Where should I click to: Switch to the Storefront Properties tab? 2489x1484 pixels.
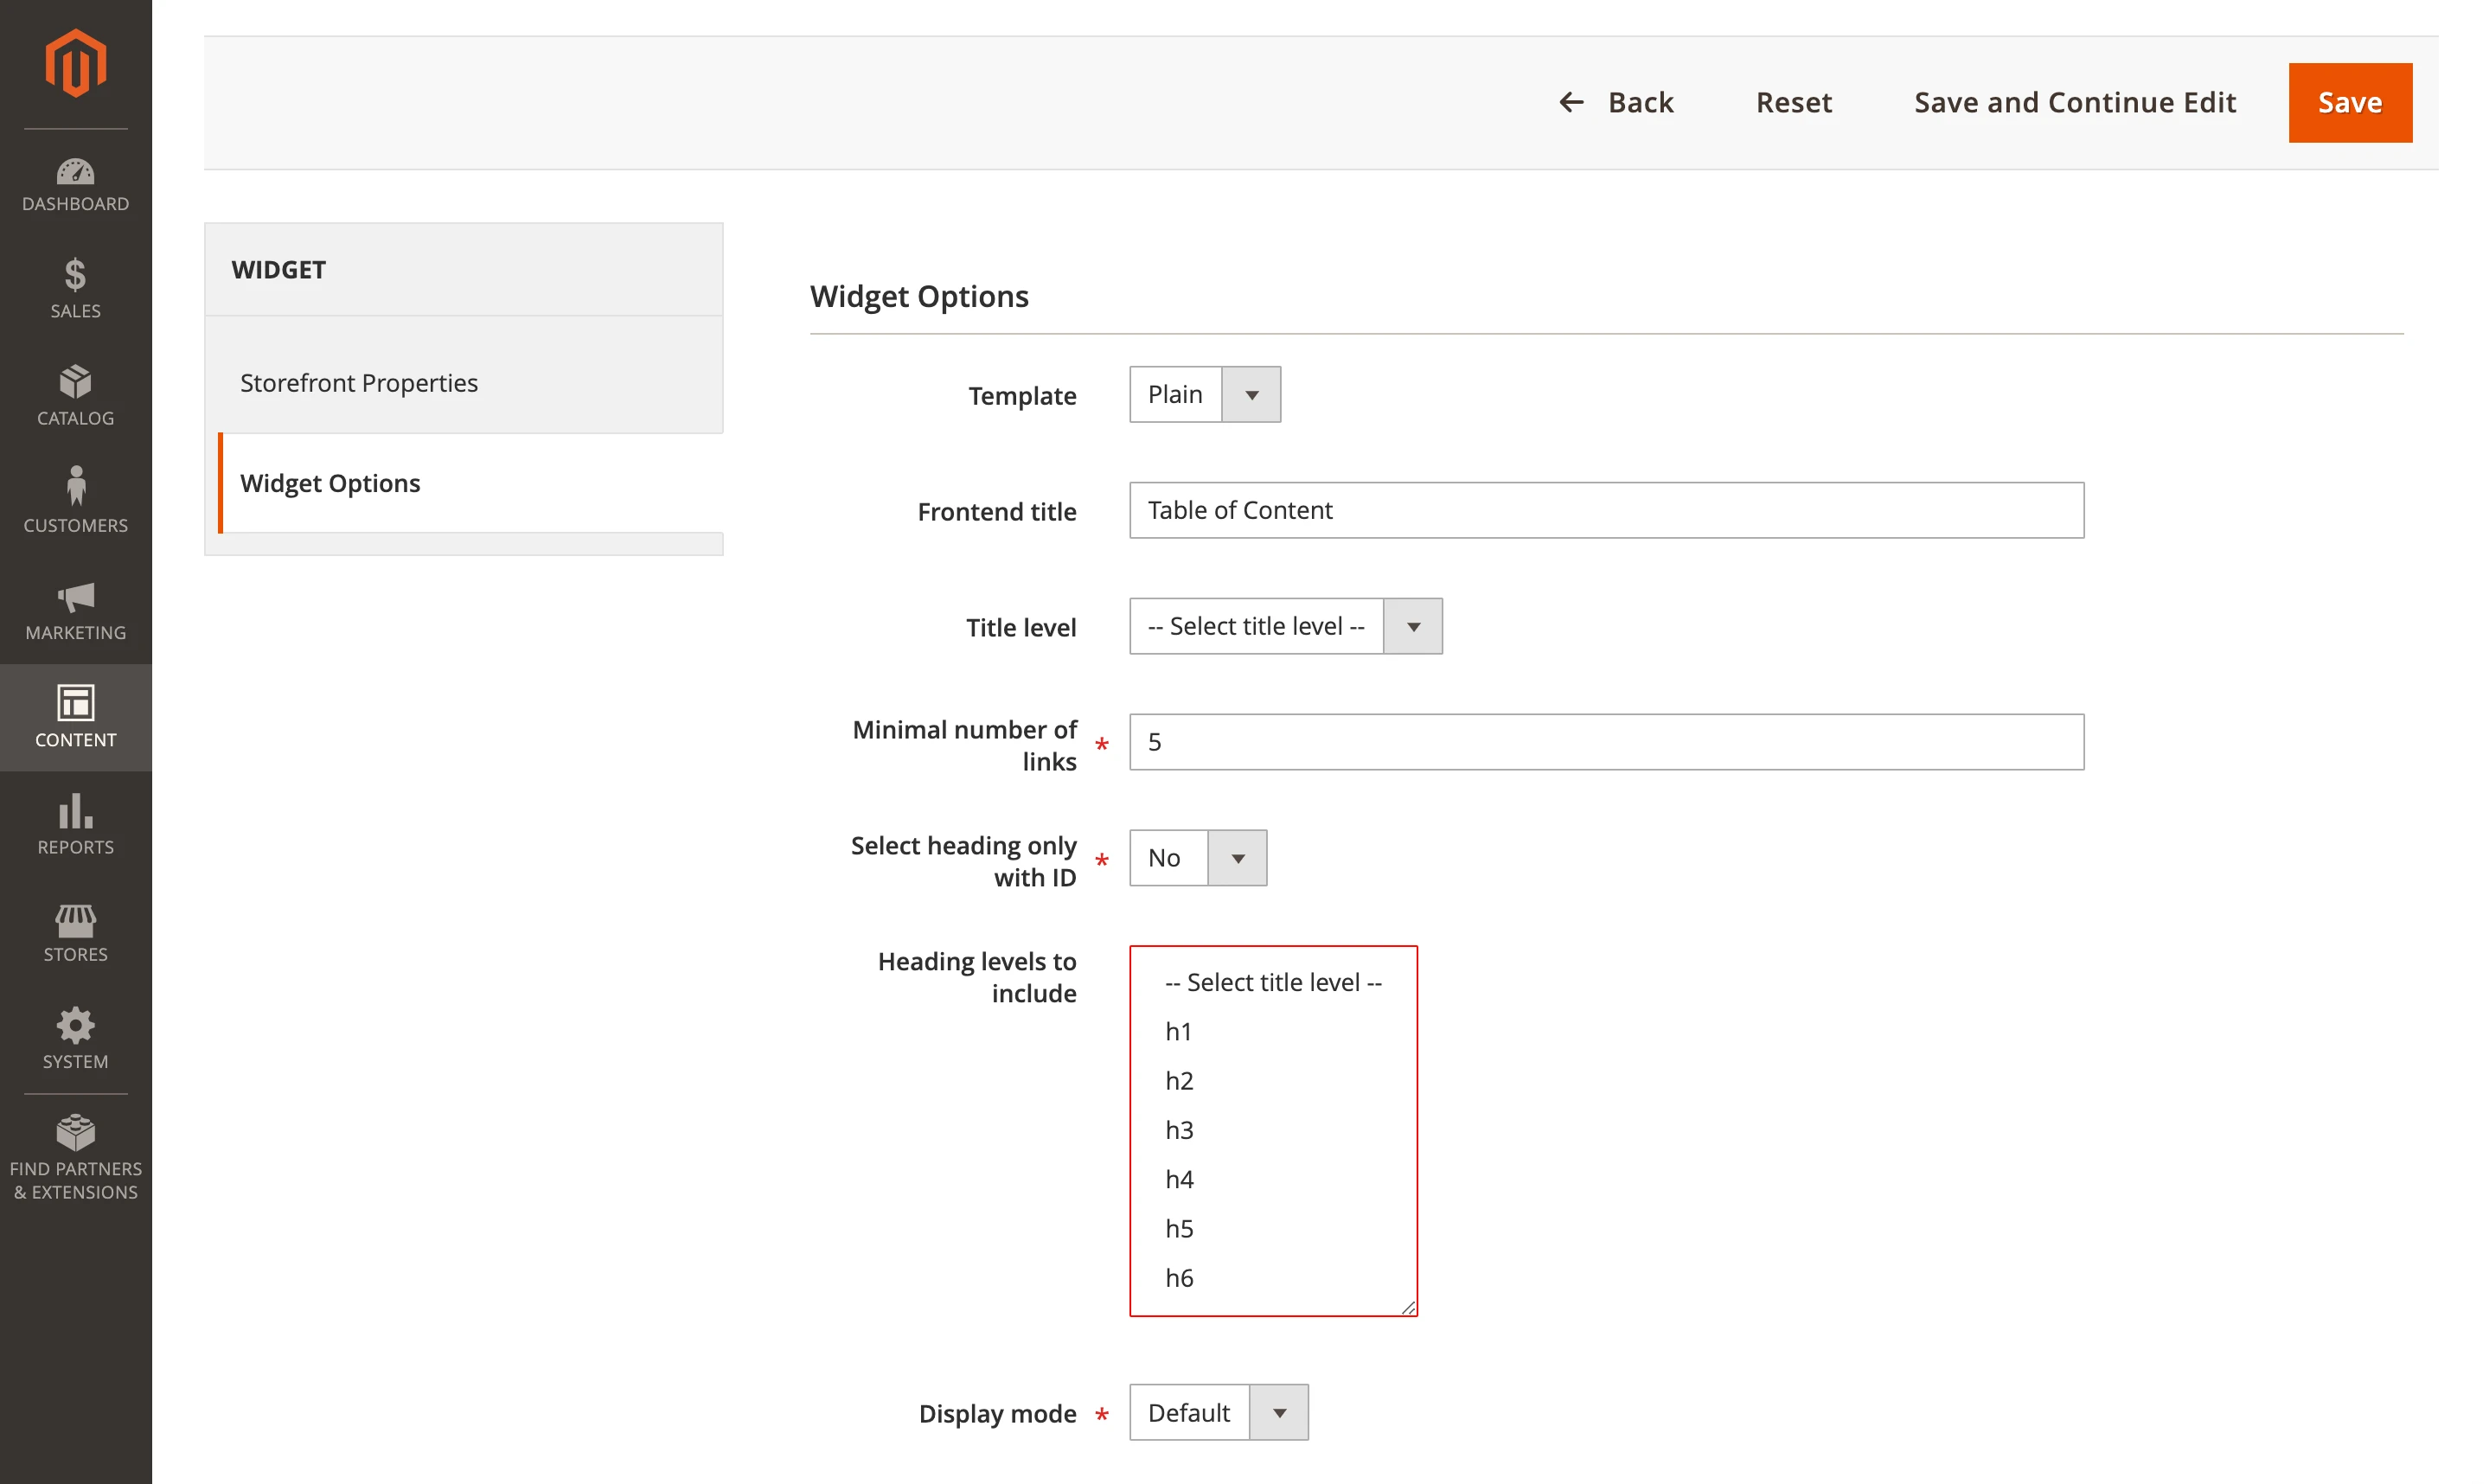[359, 383]
